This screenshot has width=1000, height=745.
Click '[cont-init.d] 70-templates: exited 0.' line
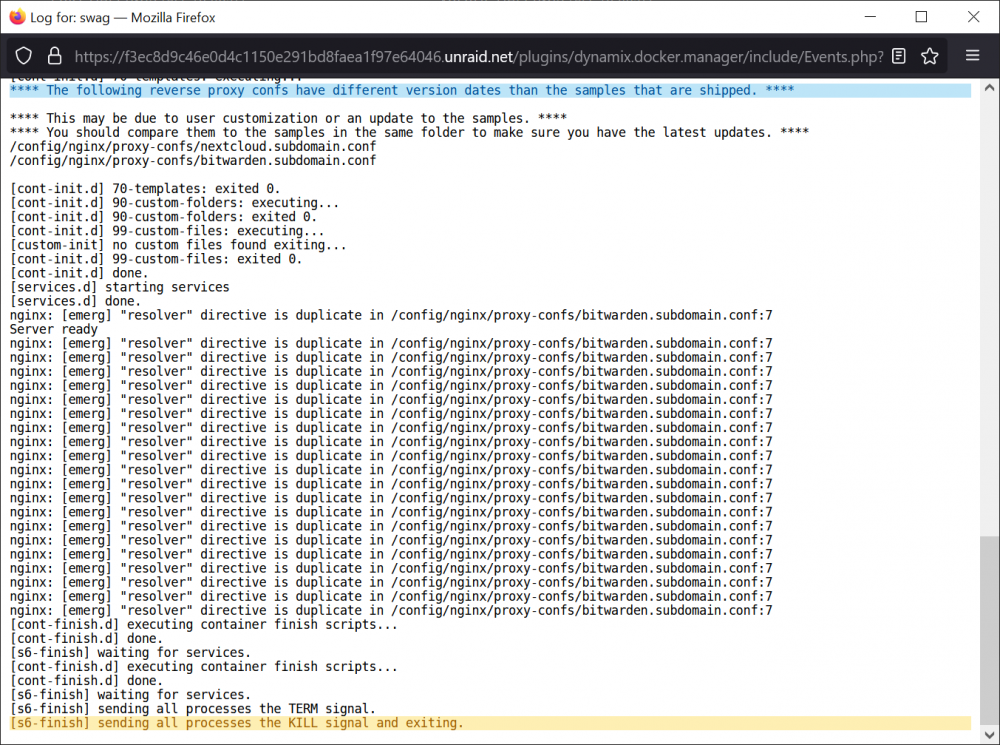pos(145,189)
